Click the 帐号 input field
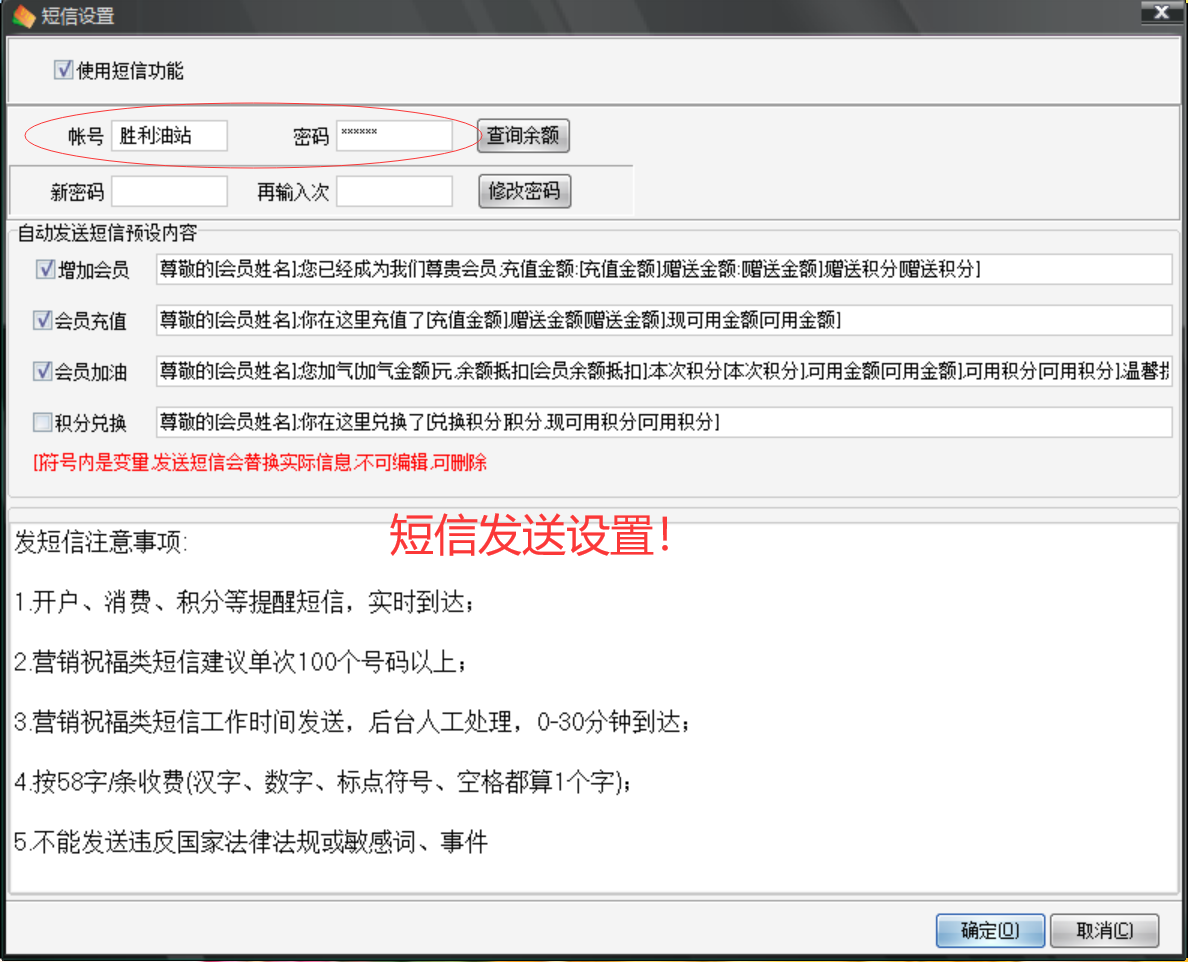This screenshot has height=962, width=1188. pyautogui.click(x=169, y=136)
